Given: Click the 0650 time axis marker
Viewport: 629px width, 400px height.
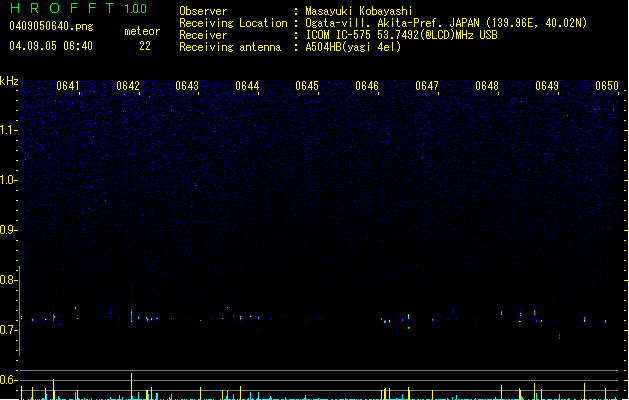Looking at the screenshot, I should coord(607,86).
